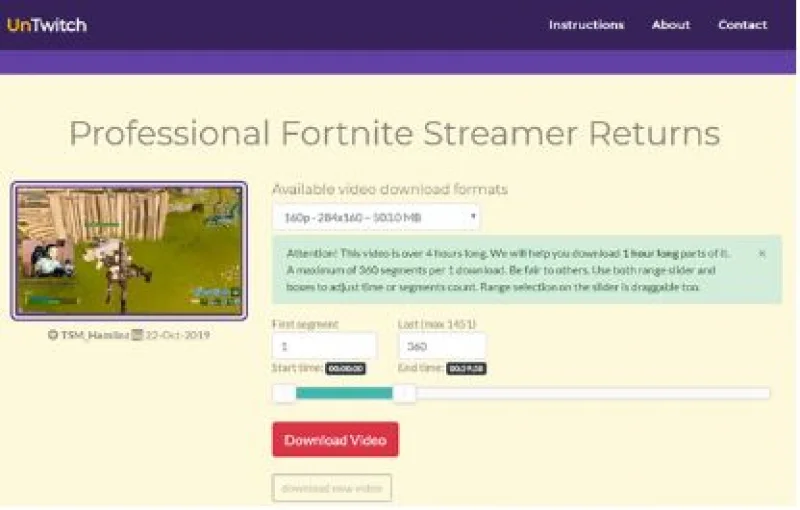Screen dimensions: 800x510
Task: Go to the About page
Action: pos(671,25)
